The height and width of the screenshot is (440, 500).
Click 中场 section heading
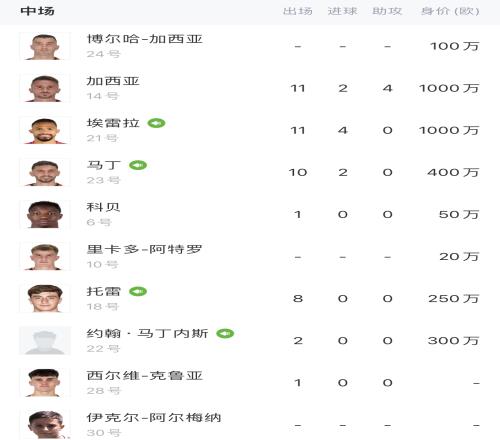point(37,11)
